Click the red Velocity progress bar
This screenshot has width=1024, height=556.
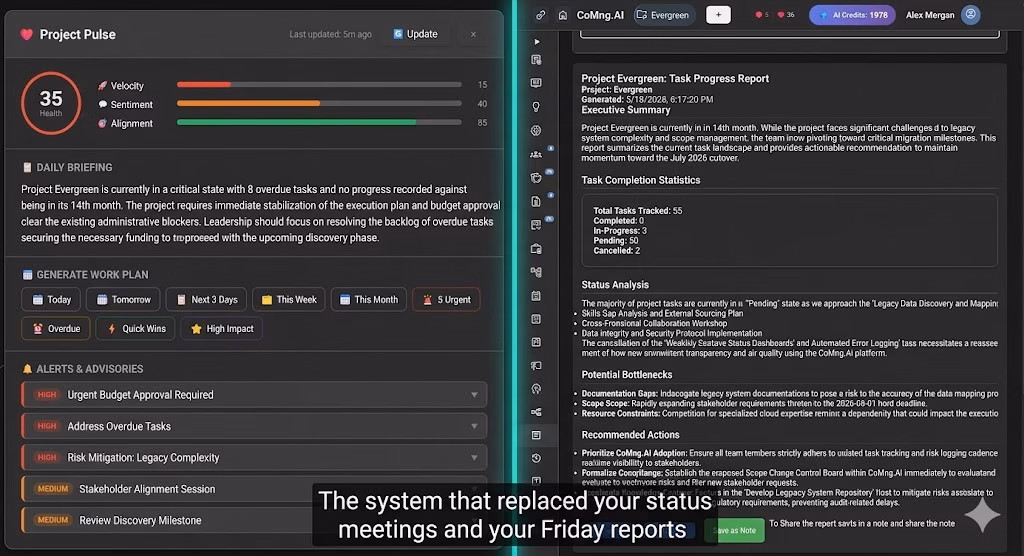[x=319, y=84]
